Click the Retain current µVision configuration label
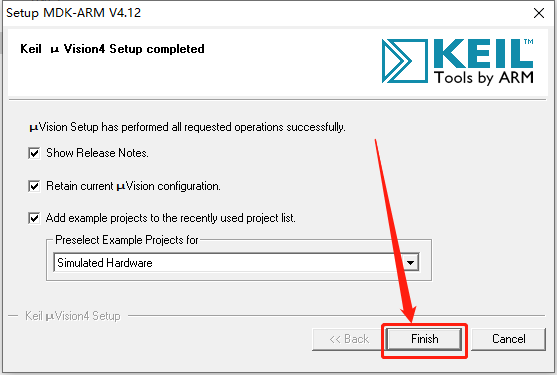 click(133, 186)
